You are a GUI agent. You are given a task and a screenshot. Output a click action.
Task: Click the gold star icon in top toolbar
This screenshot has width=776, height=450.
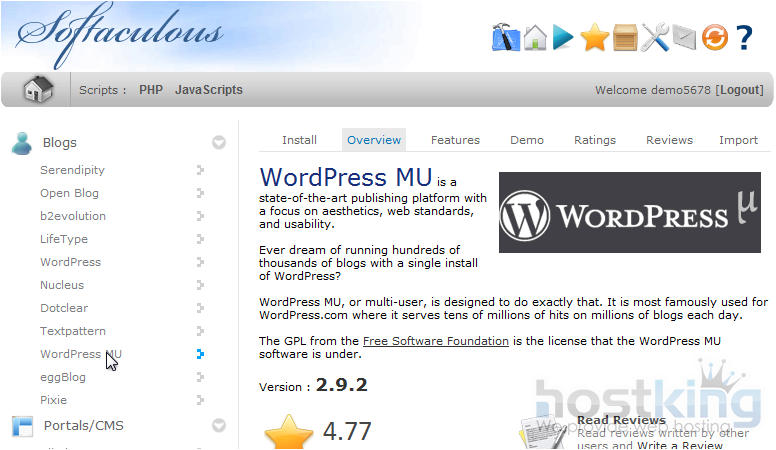click(595, 38)
